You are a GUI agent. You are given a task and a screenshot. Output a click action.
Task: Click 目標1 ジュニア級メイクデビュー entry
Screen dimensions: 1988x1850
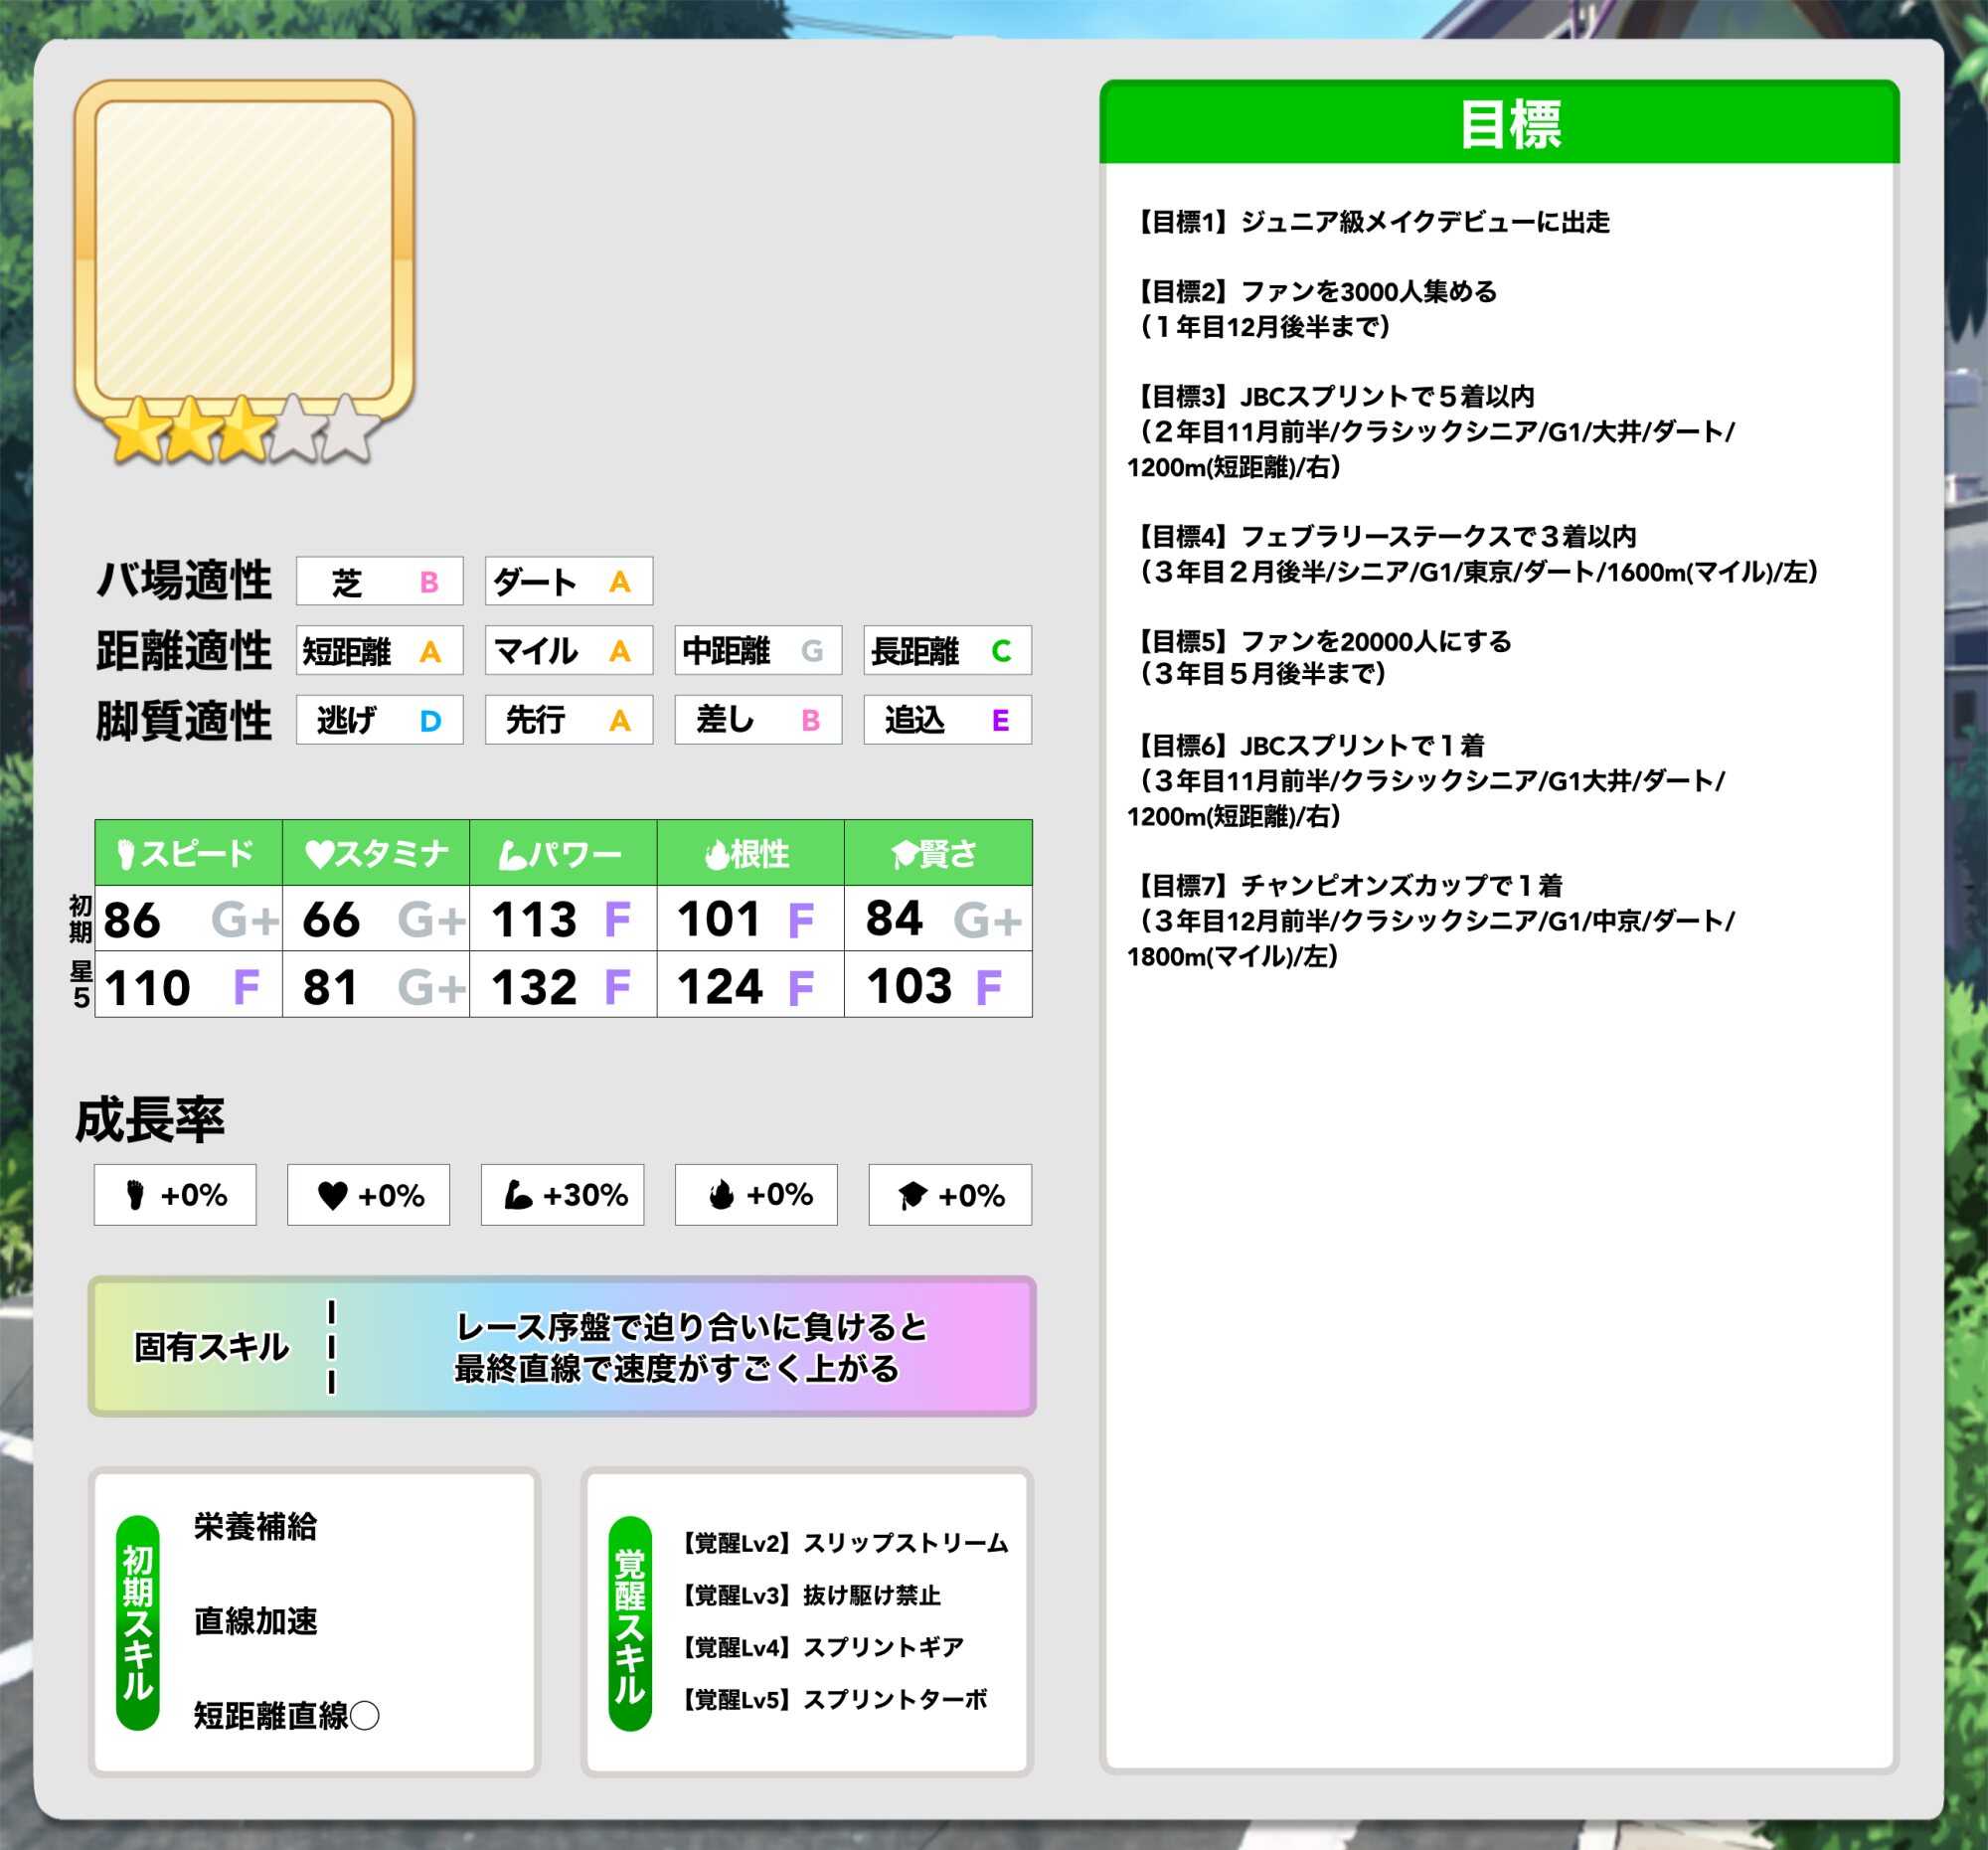pos(1369,222)
